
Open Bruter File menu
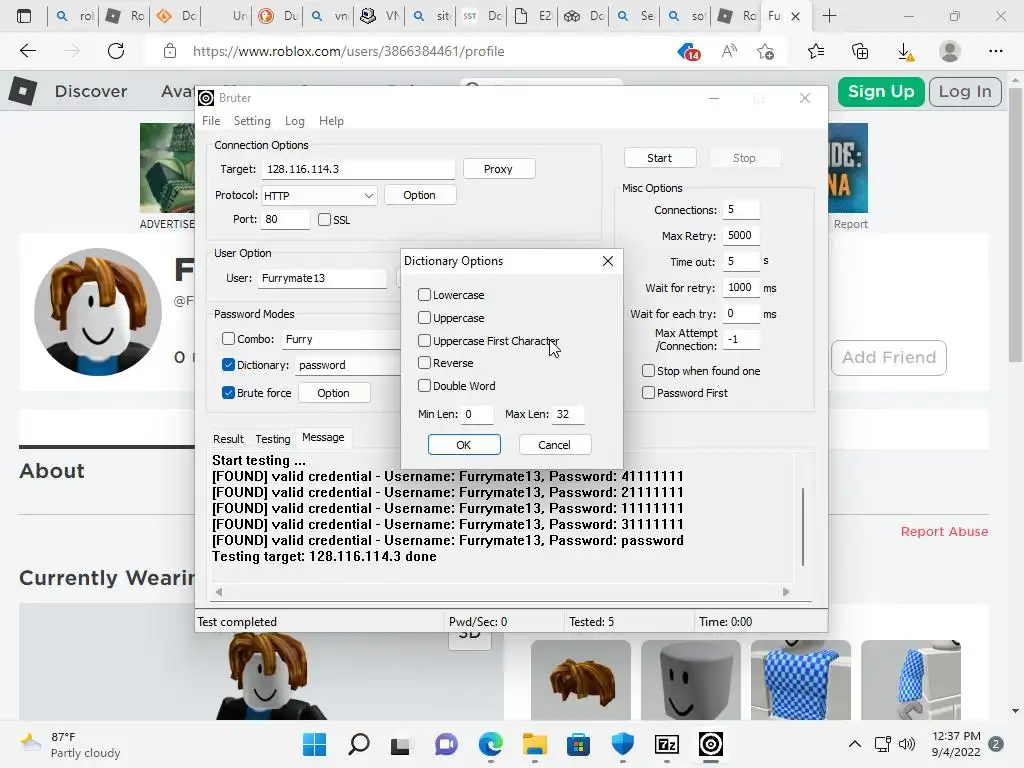(211, 121)
